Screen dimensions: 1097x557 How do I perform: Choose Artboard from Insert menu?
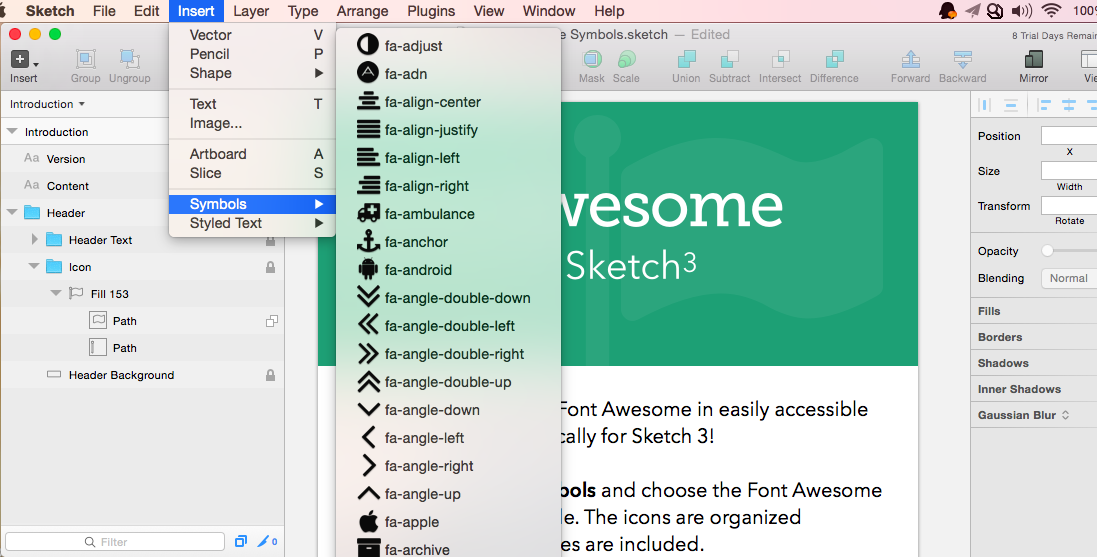(253, 154)
